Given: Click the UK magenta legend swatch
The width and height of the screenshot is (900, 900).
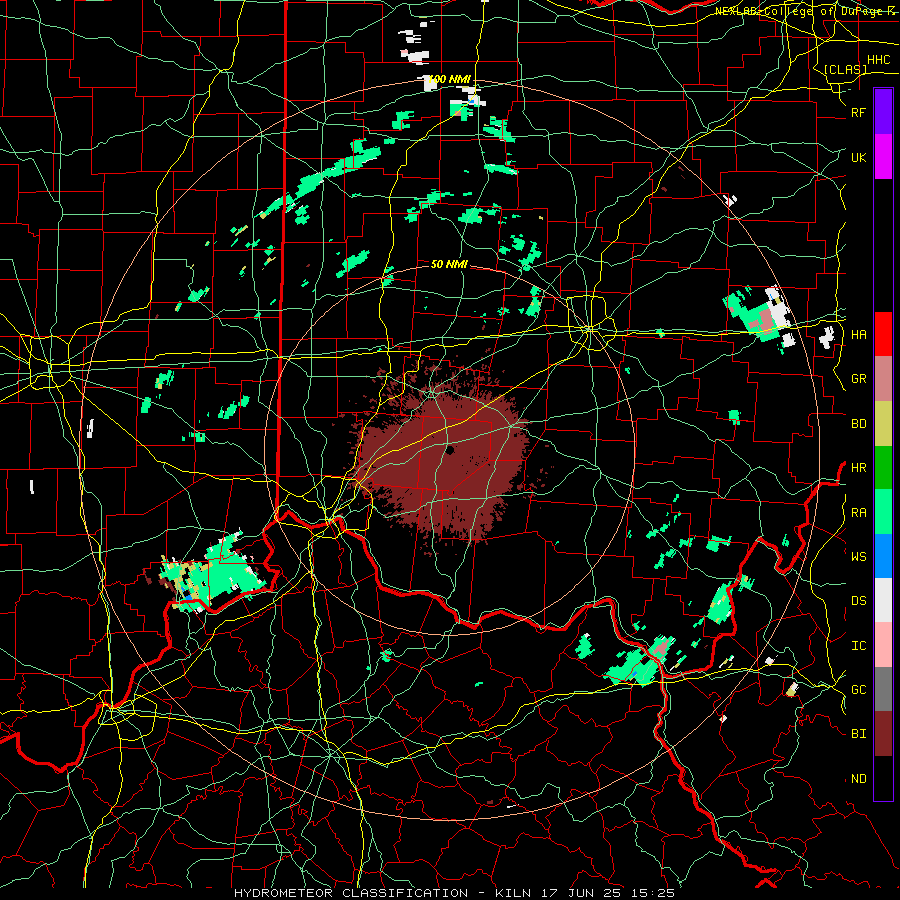Looking at the screenshot, I should click(883, 157).
